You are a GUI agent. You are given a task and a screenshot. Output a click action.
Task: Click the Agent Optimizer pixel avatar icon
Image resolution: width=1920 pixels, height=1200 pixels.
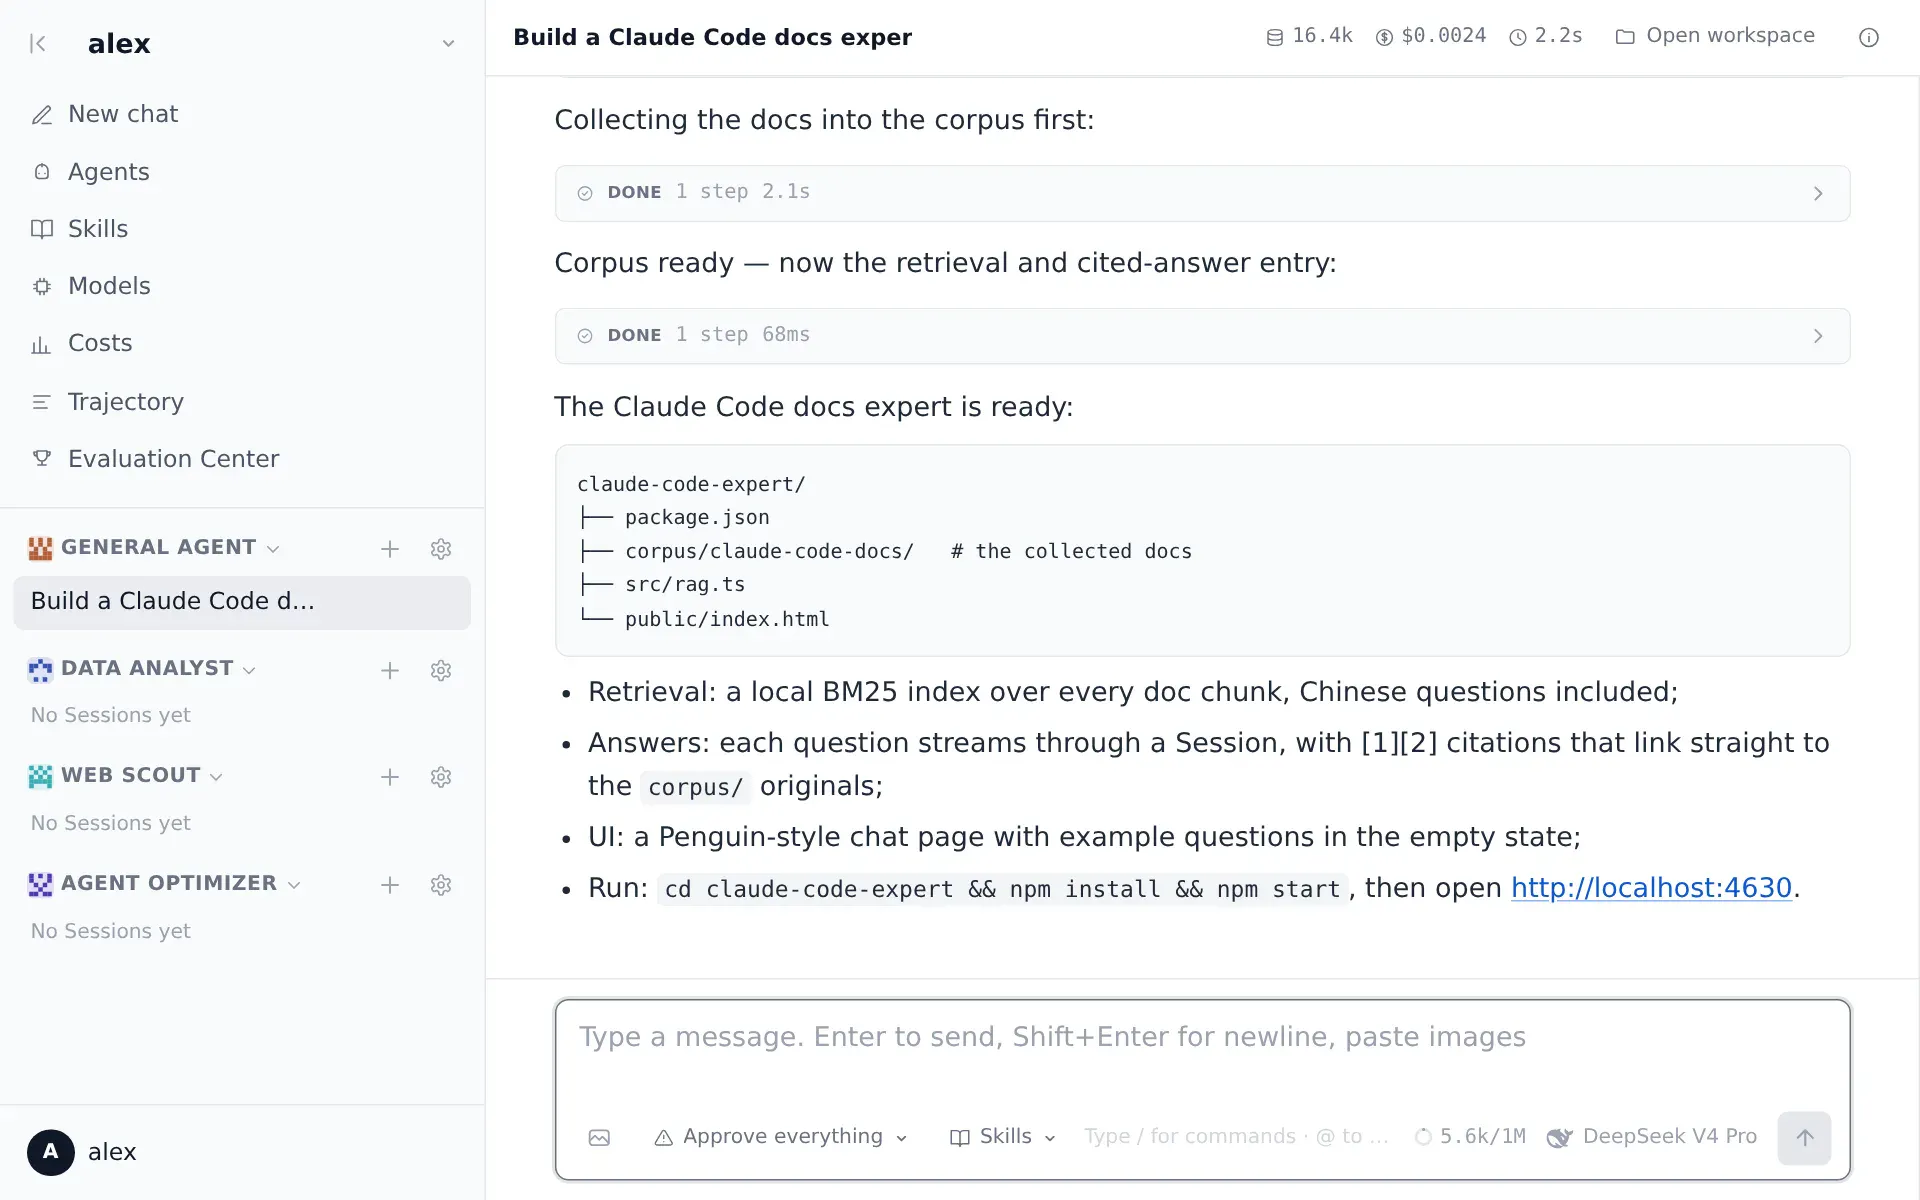point(40,884)
